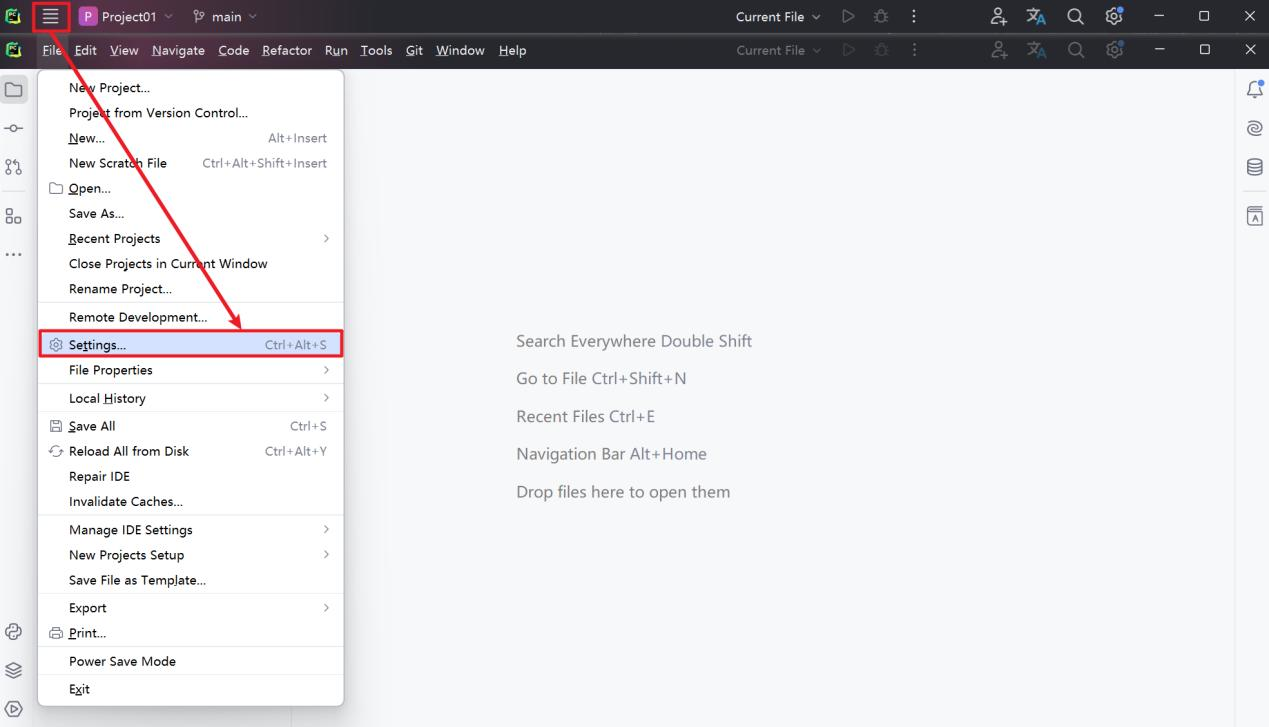Viewport: 1269px width, 727px height.
Task: Open the Structure tool window icon
Action: [14, 216]
